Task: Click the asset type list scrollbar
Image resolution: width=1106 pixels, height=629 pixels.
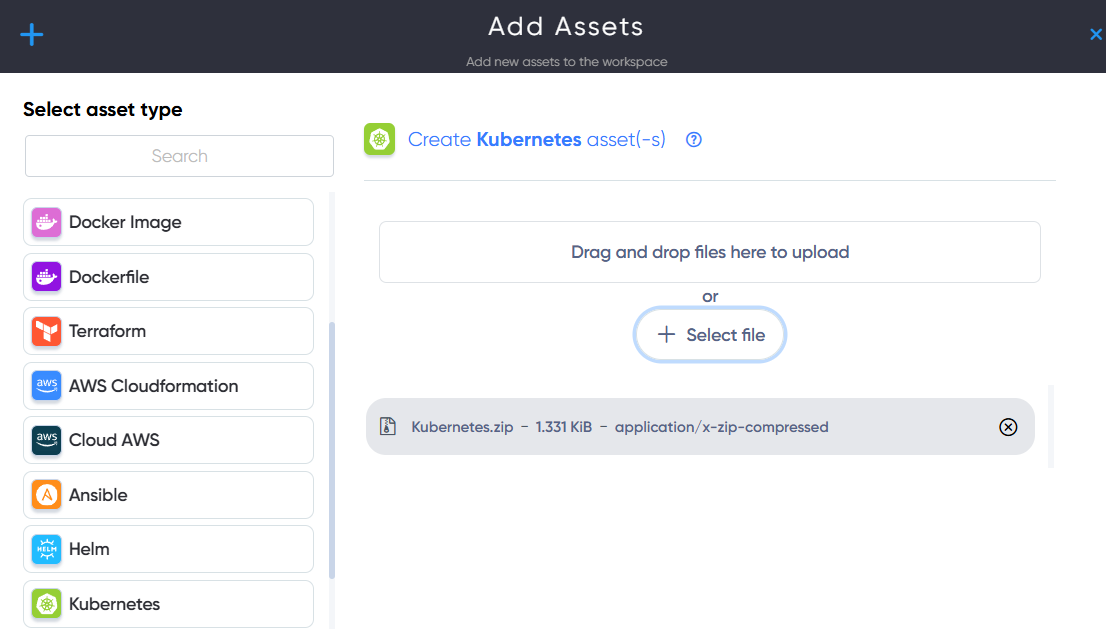Action: click(332, 450)
